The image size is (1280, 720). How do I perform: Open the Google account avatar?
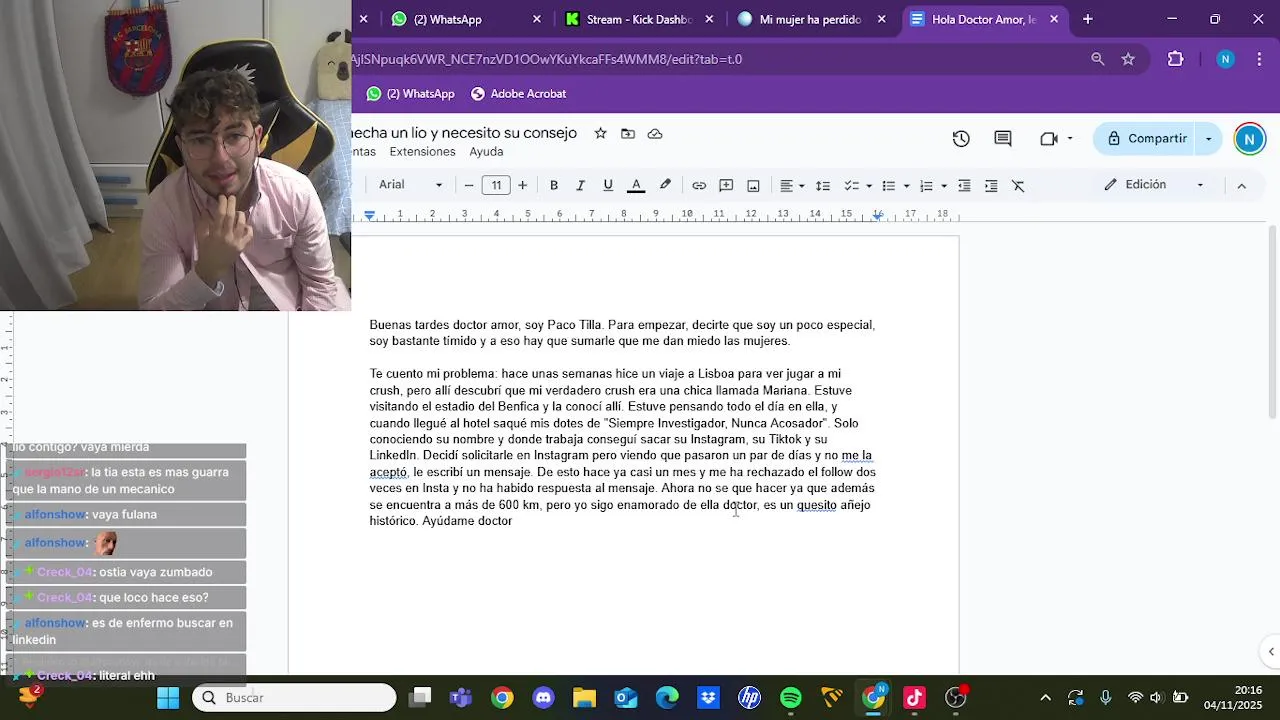click(x=1249, y=139)
